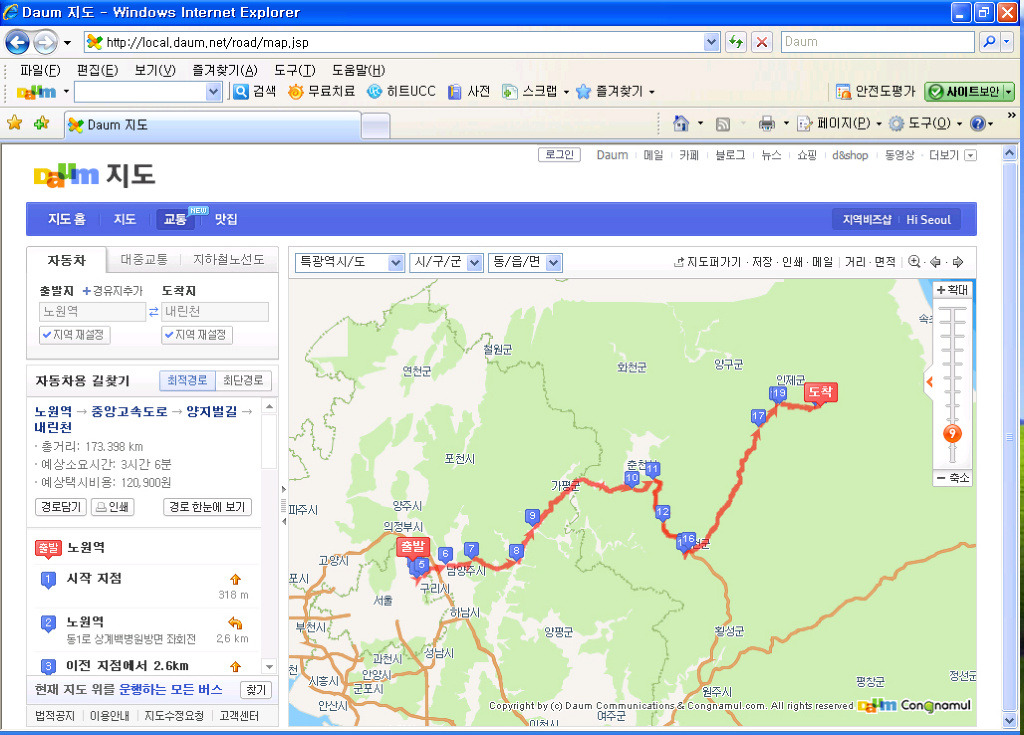
Task: Click the 로그인 login button
Action: (x=559, y=155)
